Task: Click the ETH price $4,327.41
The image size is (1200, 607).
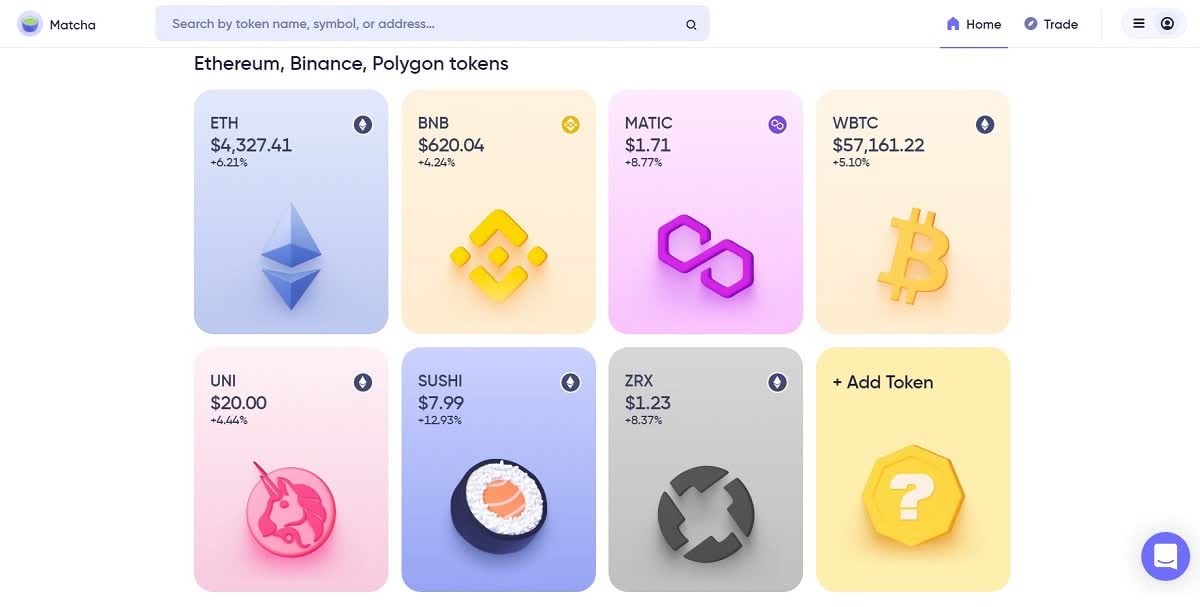Action: point(251,145)
